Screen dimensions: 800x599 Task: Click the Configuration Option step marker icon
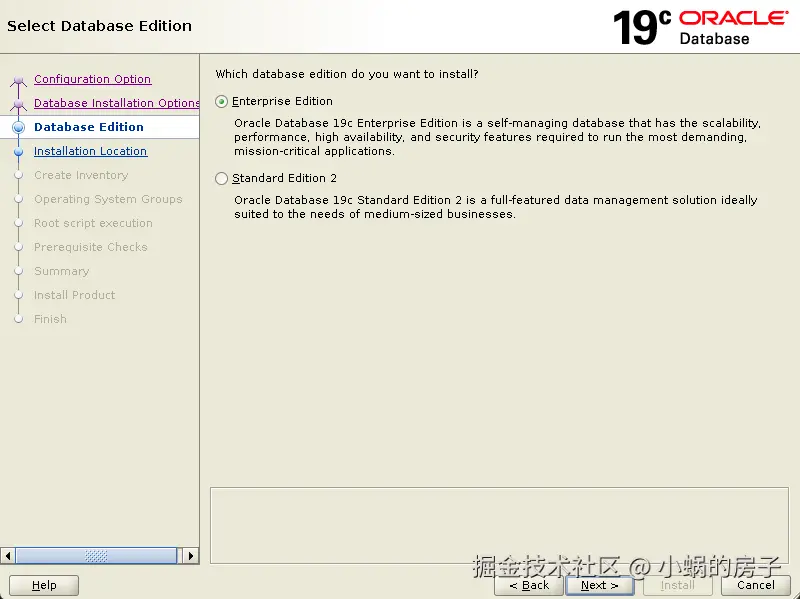18,80
